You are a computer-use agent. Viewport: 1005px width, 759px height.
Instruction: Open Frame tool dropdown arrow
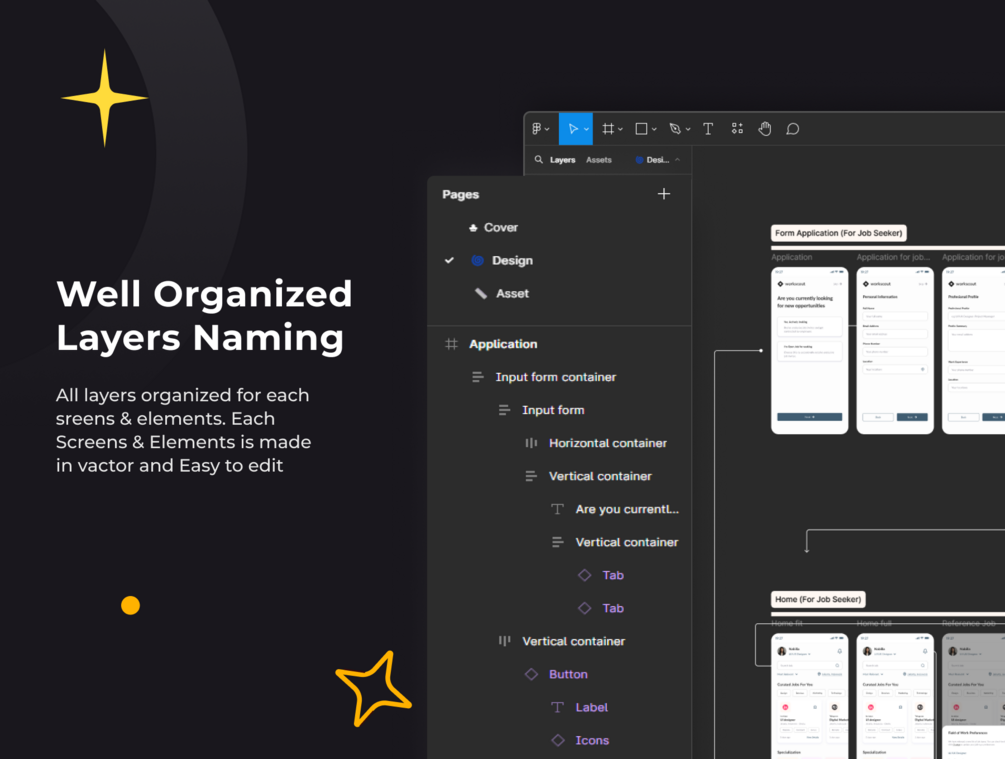[620, 129]
